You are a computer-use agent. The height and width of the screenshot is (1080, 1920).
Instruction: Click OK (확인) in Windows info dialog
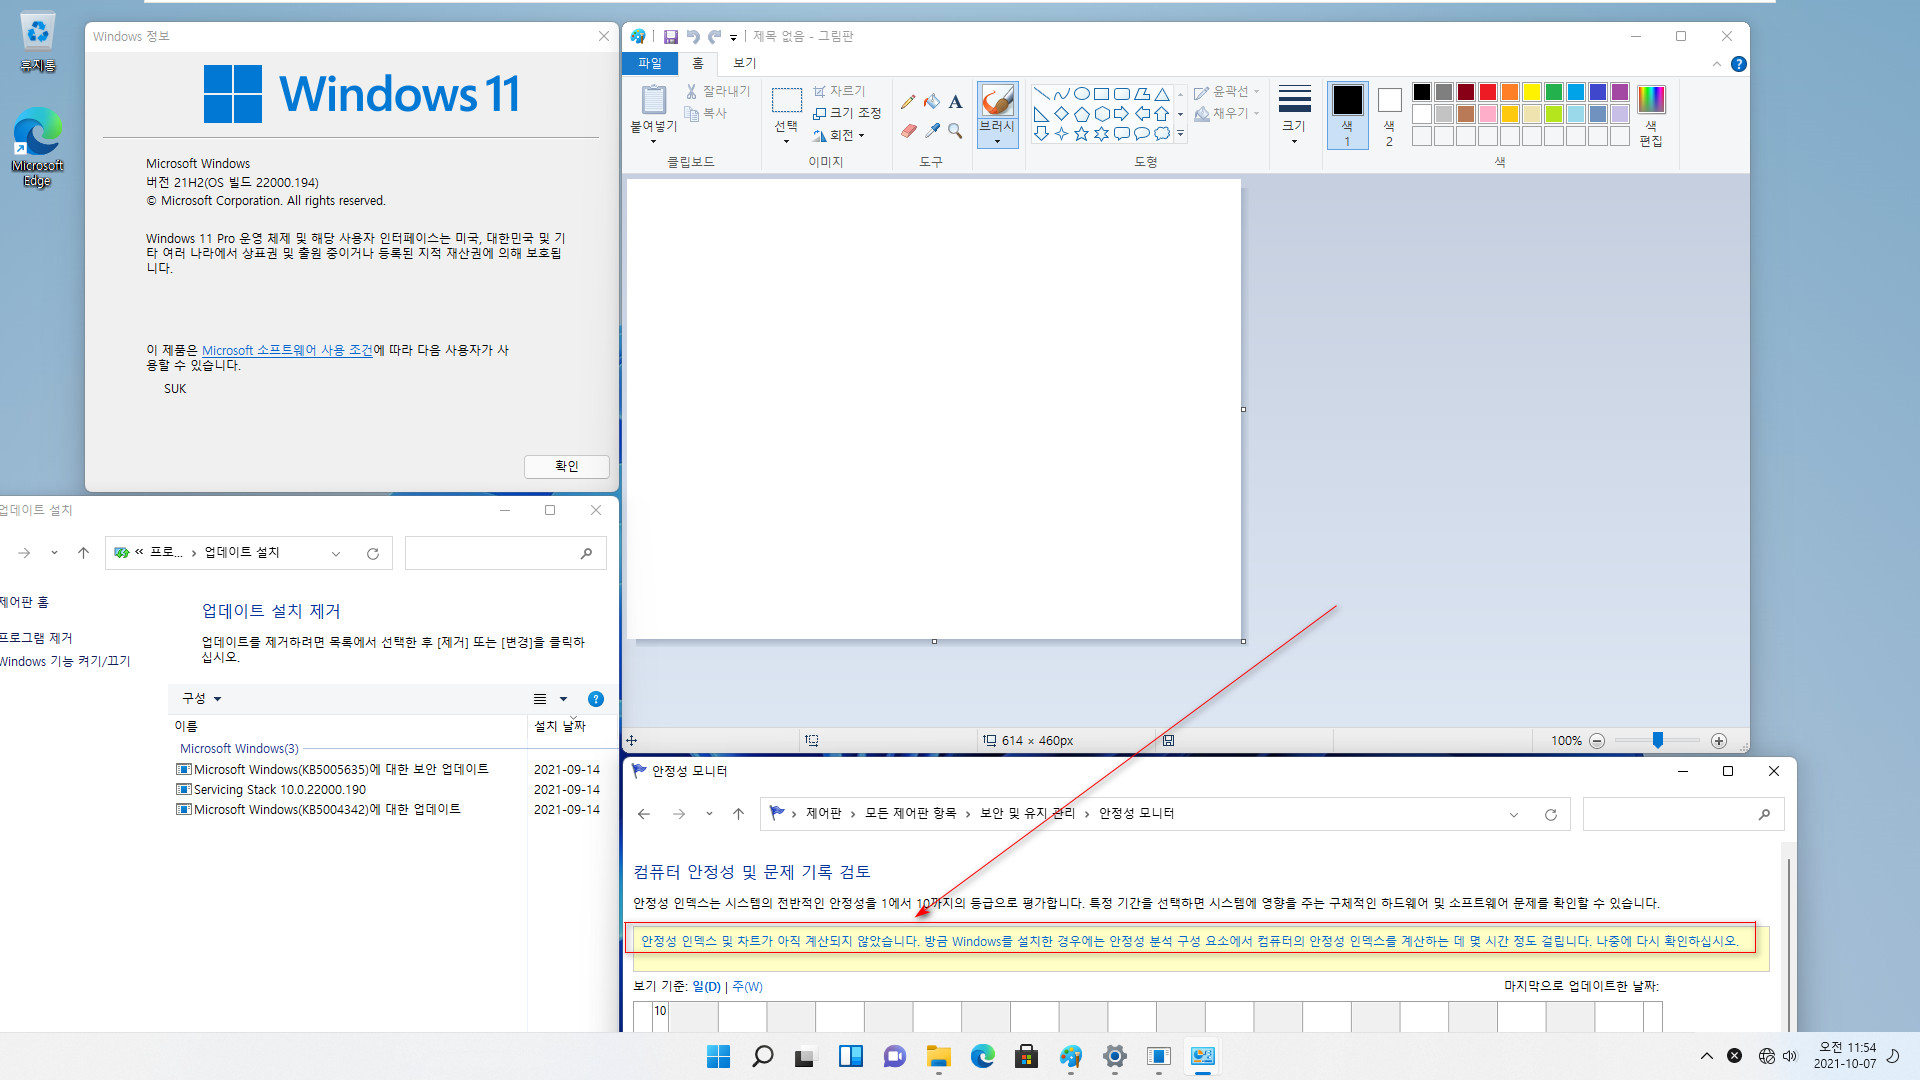[x=567, y=467]
